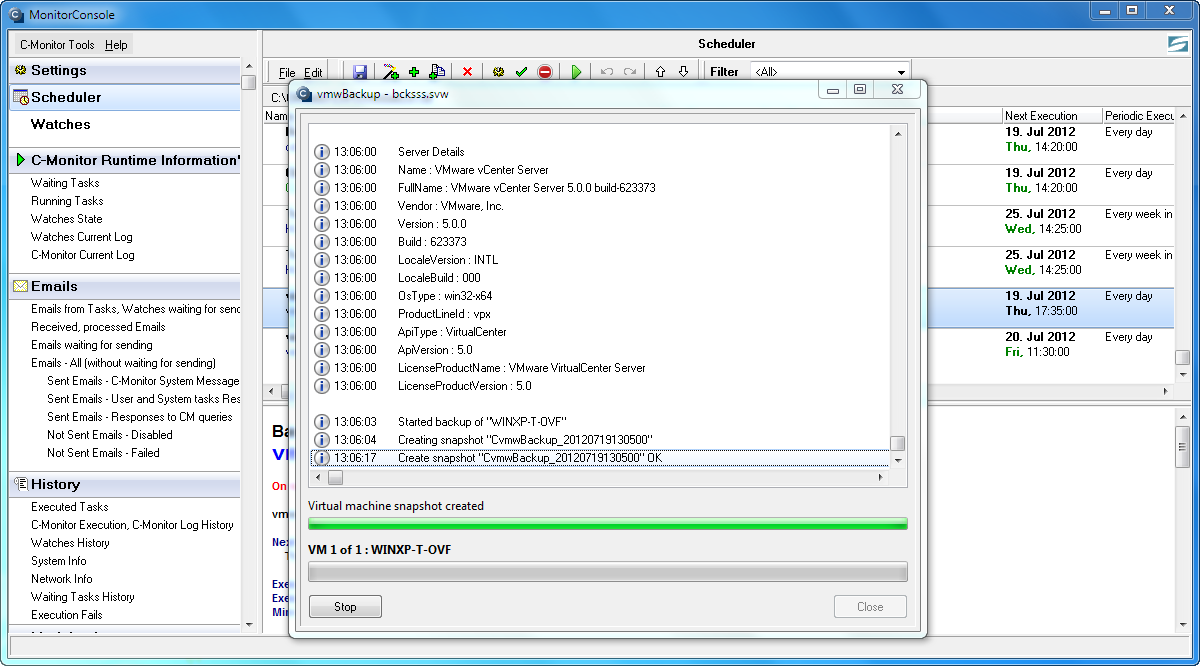The width and height of the screenshot is (1200, 666).
Task: Select the task row with Thu, 17:35:00
Action: (1050, 307)
